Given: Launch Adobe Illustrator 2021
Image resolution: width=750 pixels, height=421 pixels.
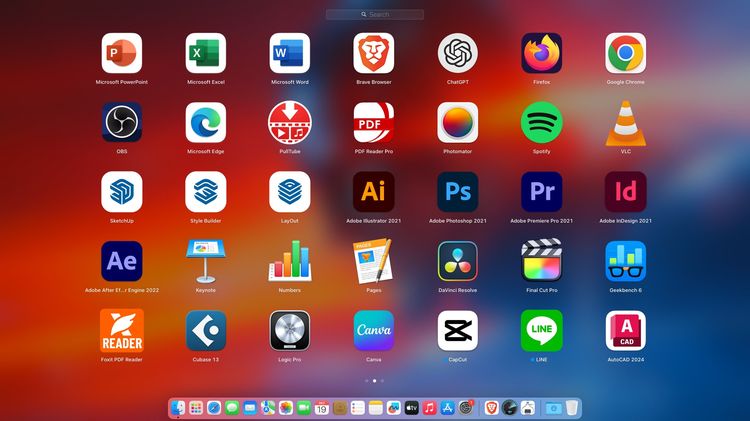Looking at the screenshot, I should (373, 191).
